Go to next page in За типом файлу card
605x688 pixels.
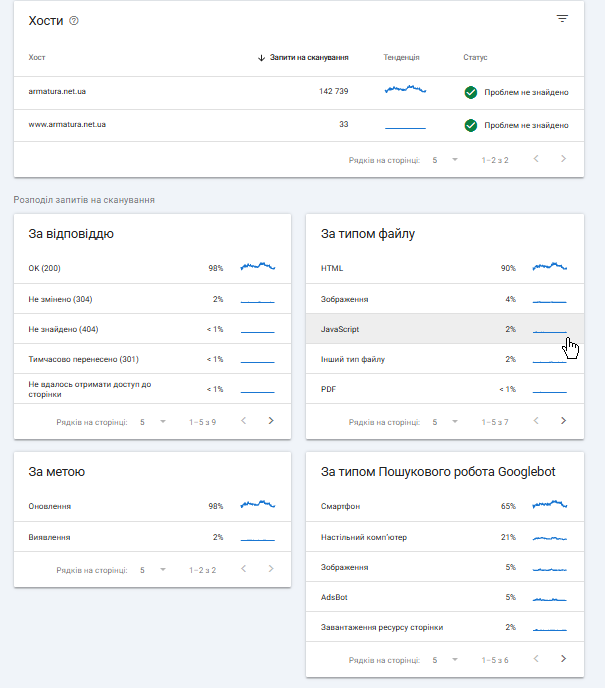point(563,421)
